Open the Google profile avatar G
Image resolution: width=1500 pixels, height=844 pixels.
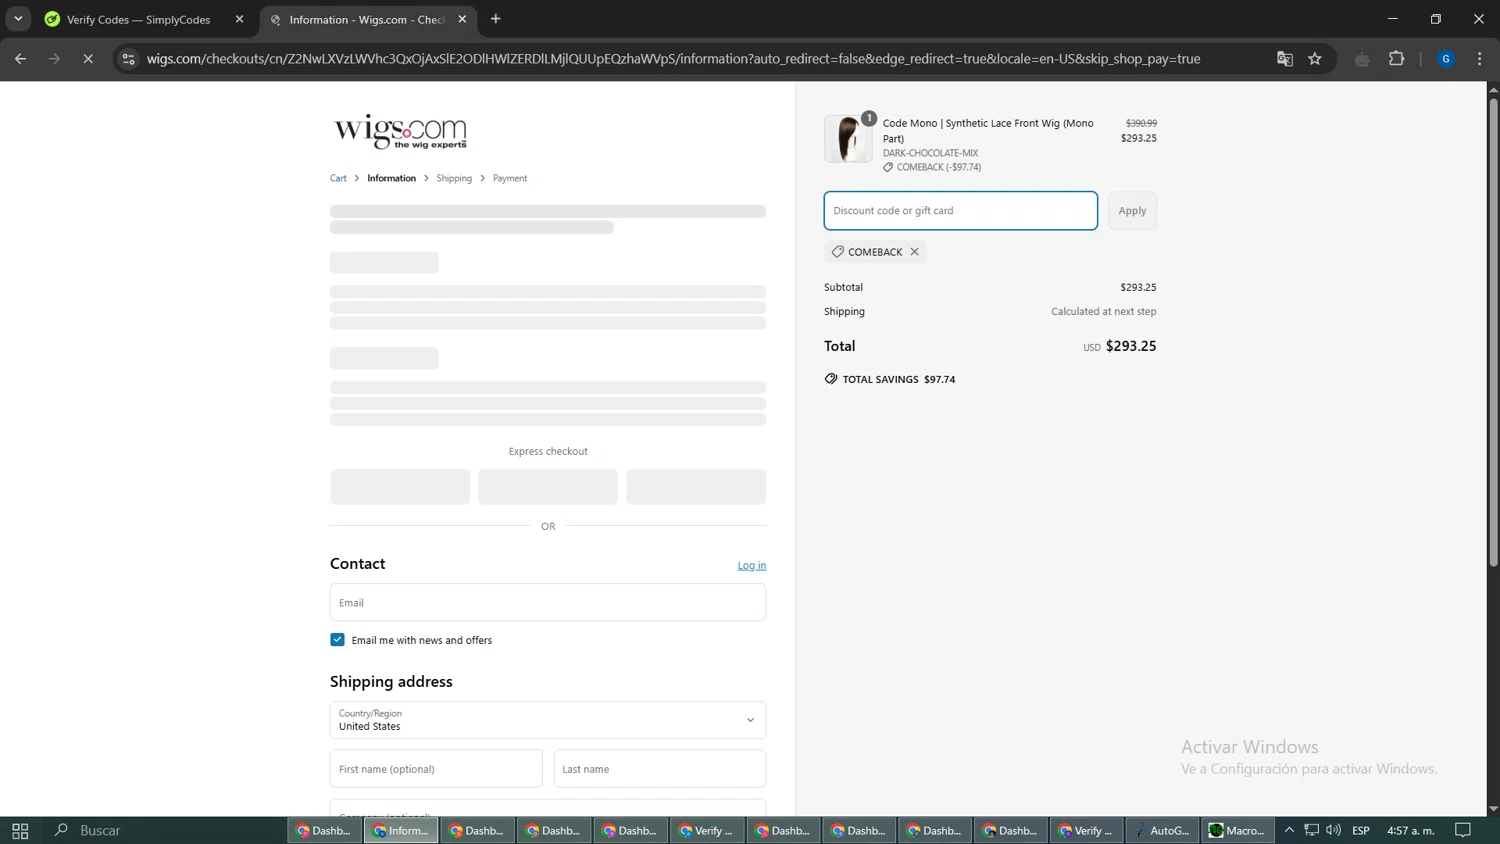point(1446,59)
